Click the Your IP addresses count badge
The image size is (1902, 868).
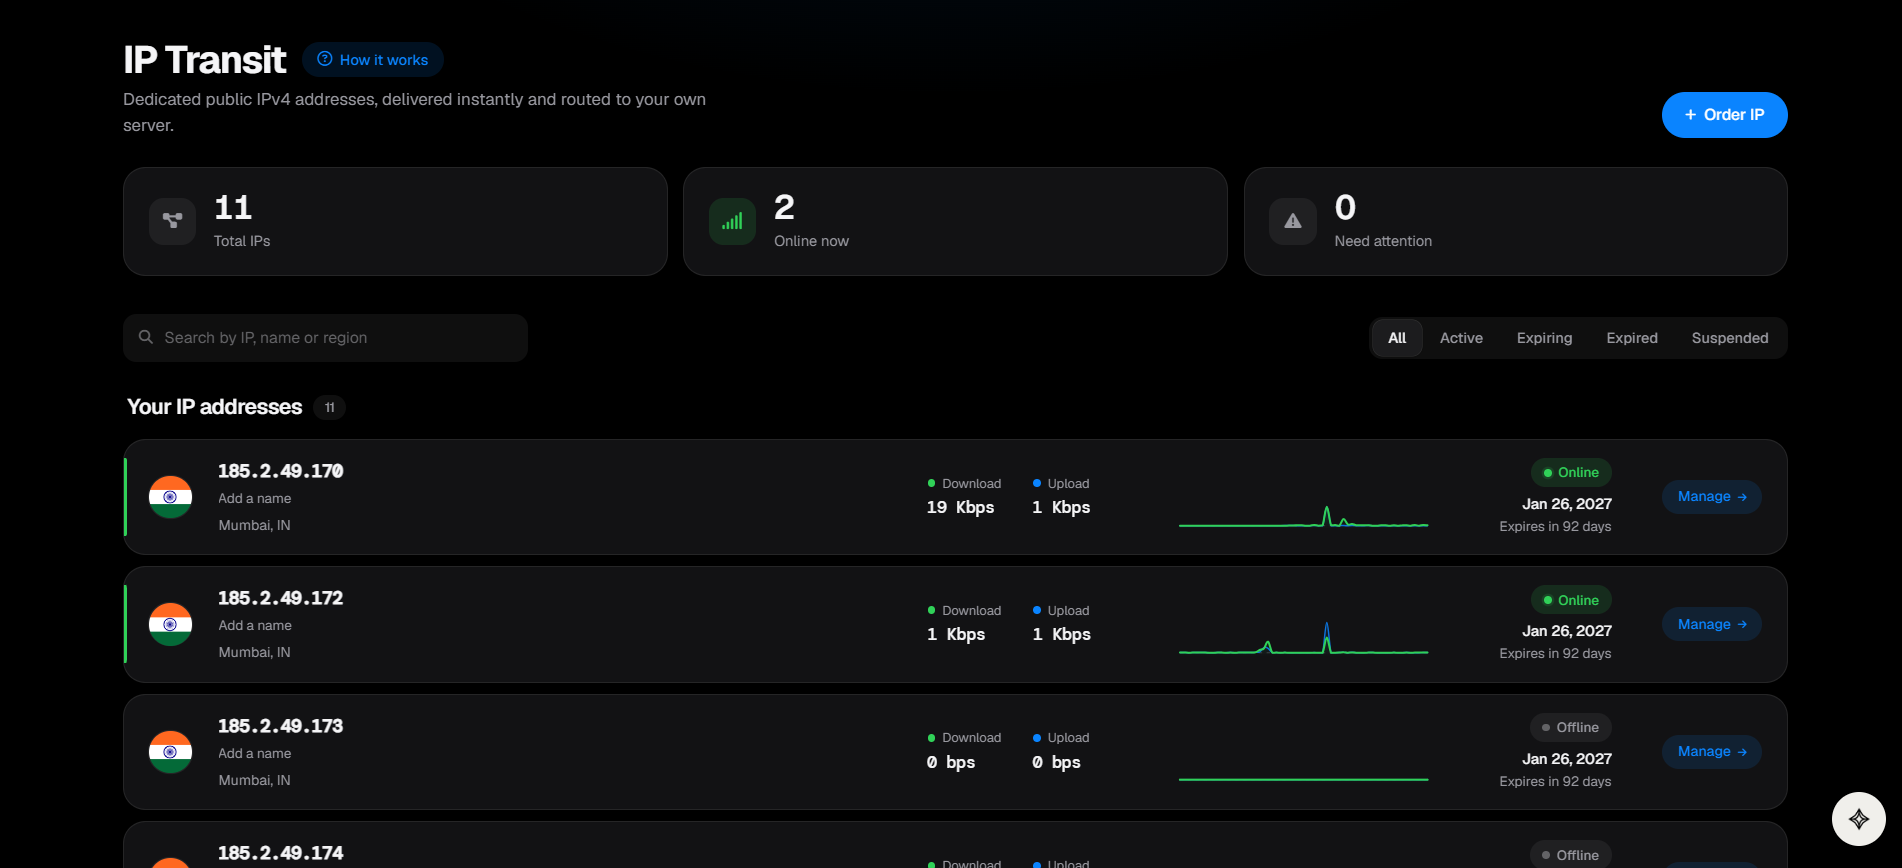click(329, 407)
